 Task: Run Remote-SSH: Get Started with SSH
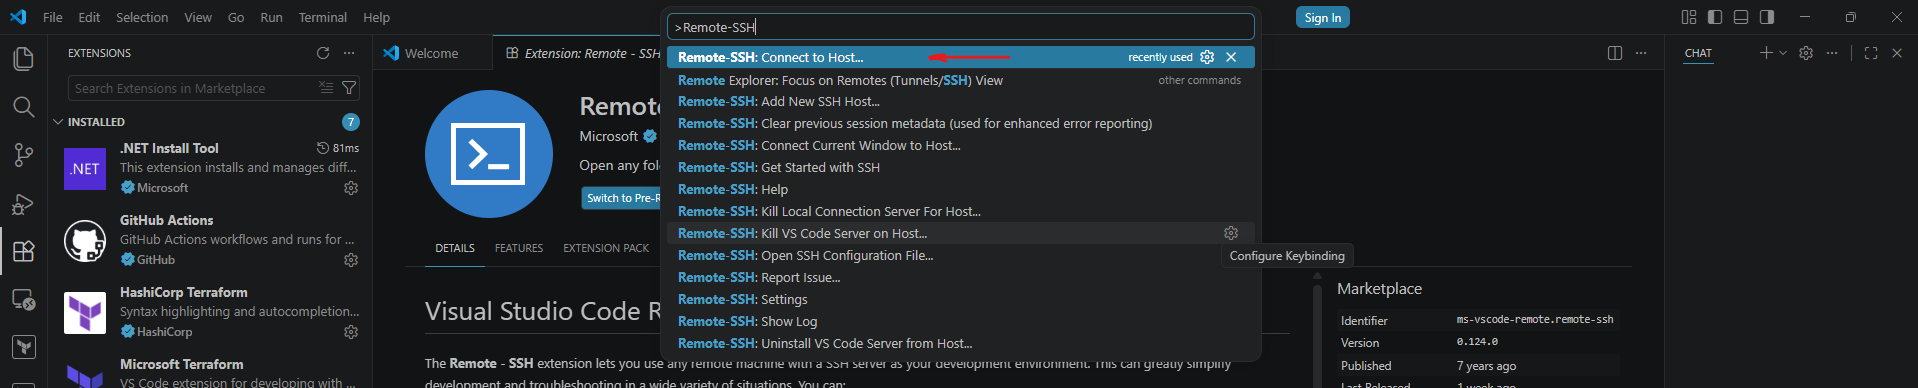[960, 167]
